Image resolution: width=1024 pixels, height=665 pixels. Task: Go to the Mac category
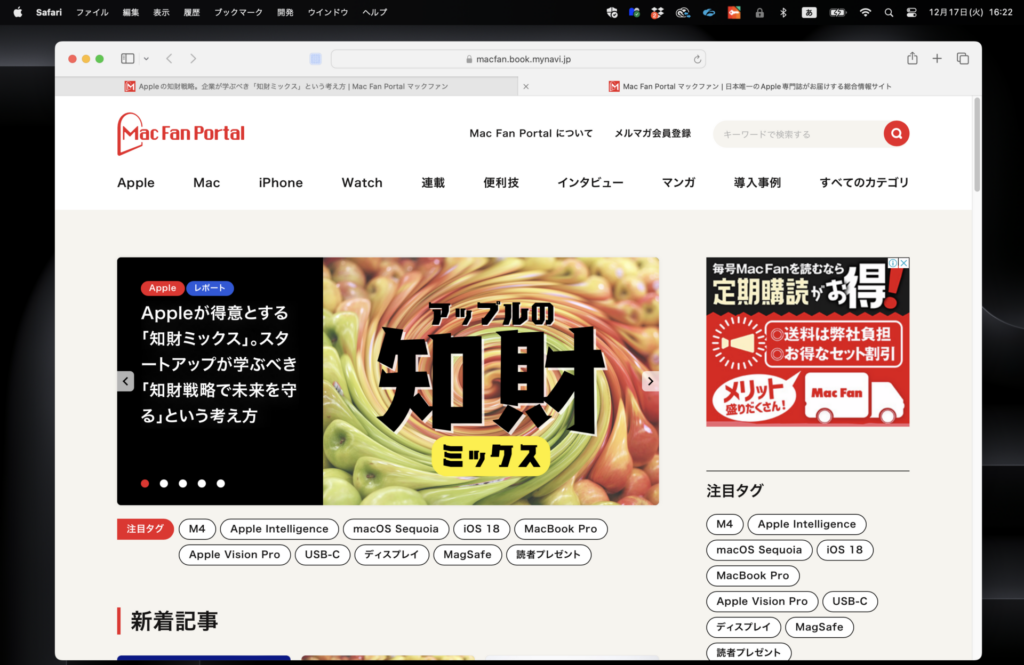(206, 183)
